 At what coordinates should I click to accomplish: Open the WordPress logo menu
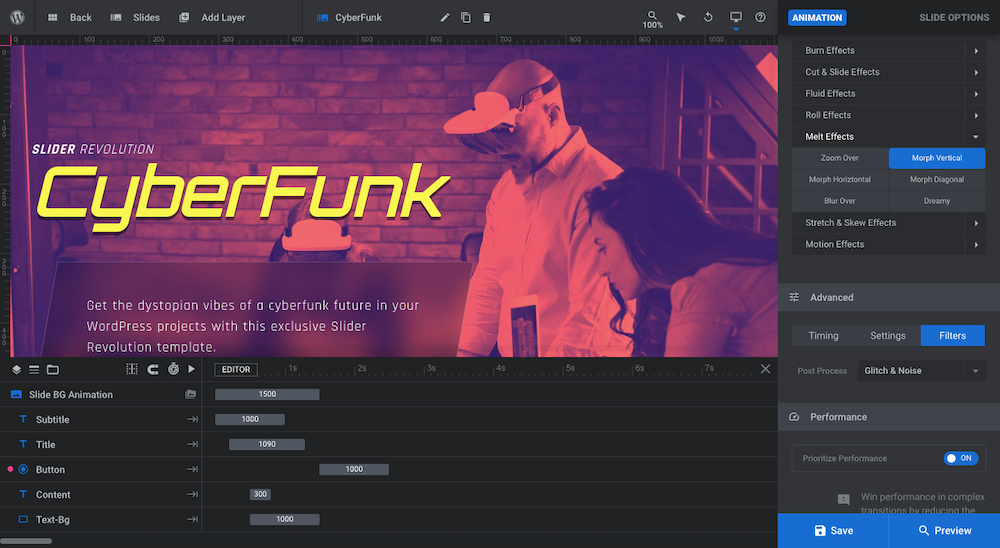pyautogui.click(x=17, y=17)
